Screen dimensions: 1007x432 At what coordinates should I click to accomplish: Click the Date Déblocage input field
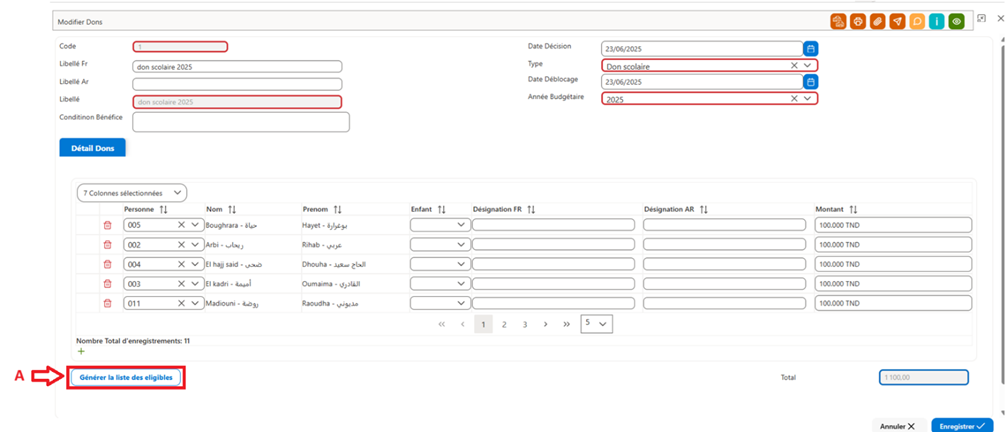click(702, 82)
